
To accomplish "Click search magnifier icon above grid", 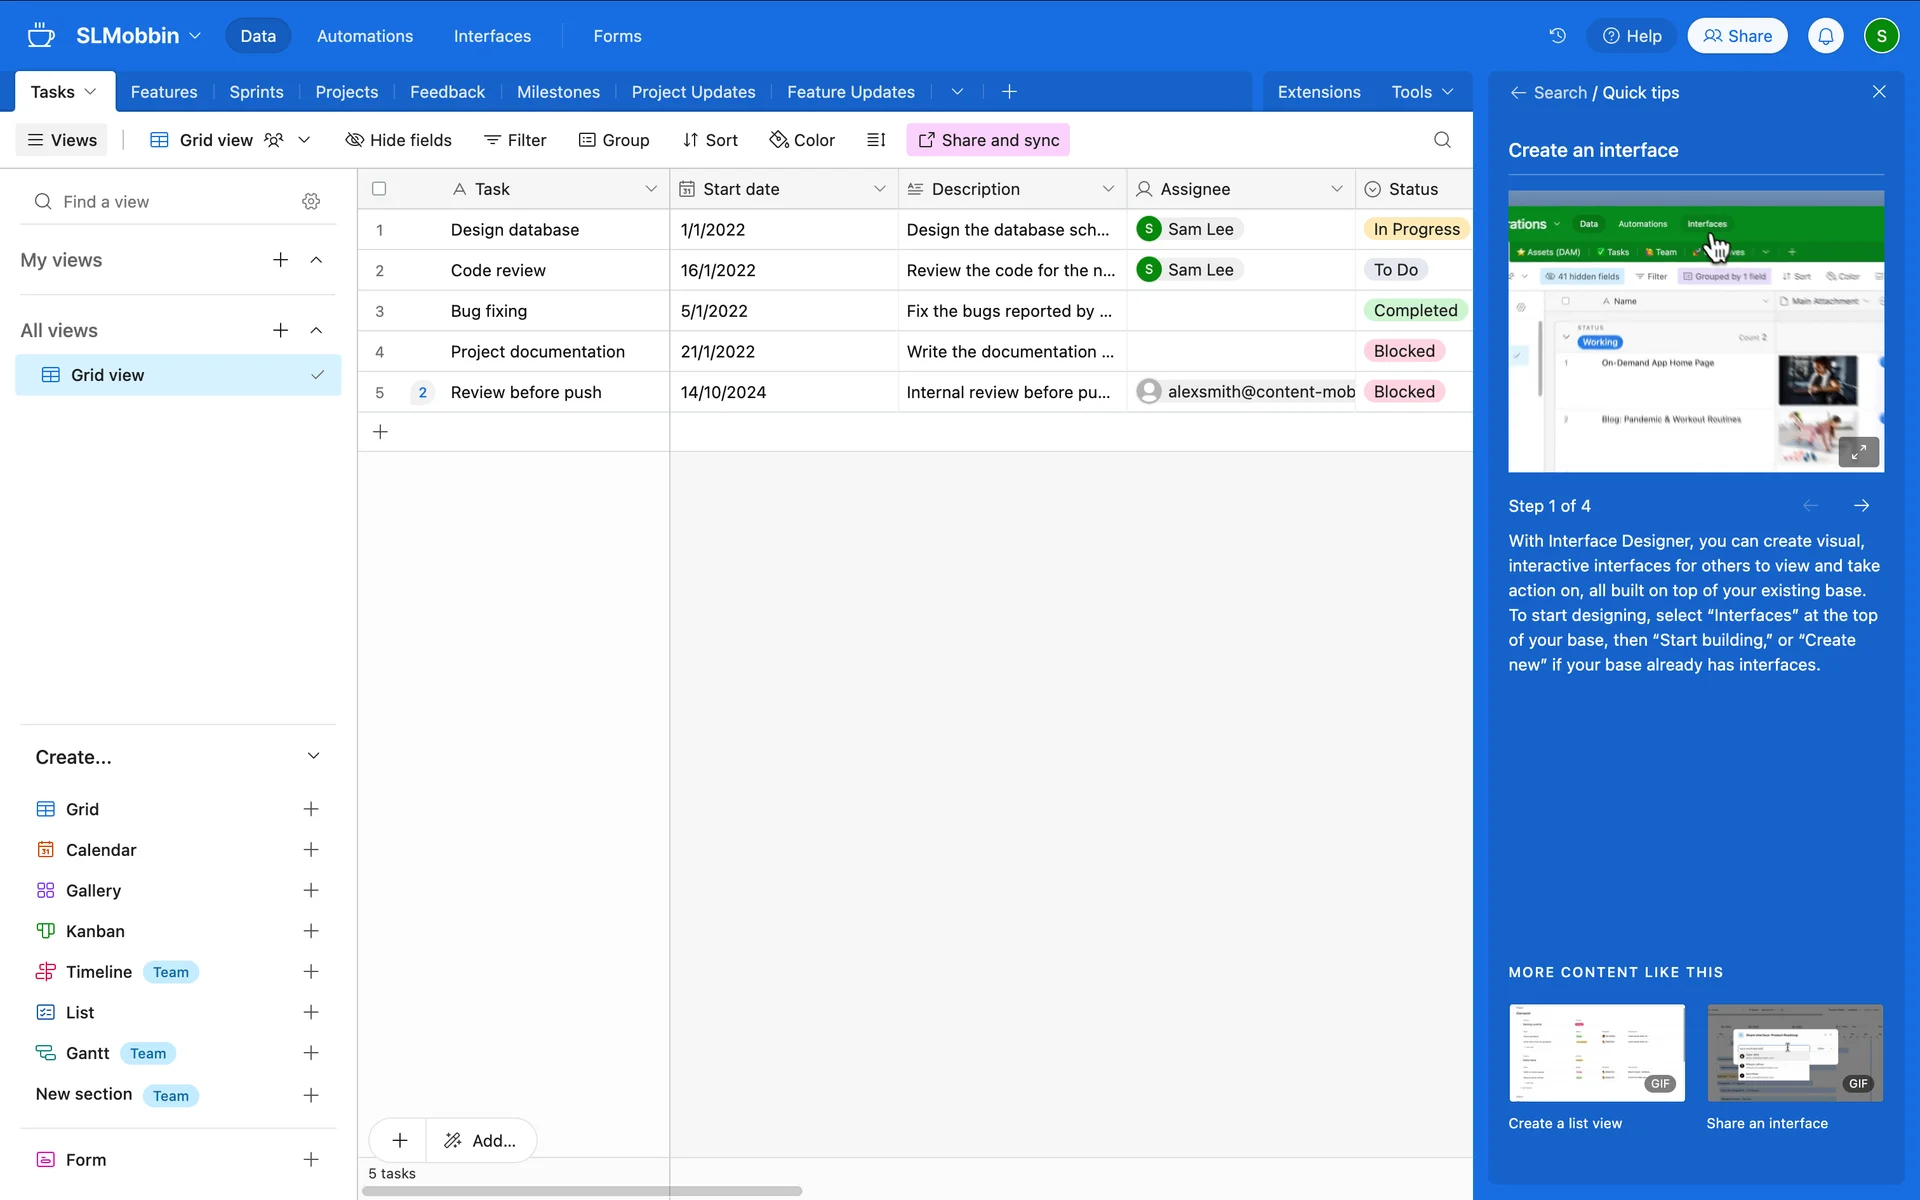I will coord(1442,140).
